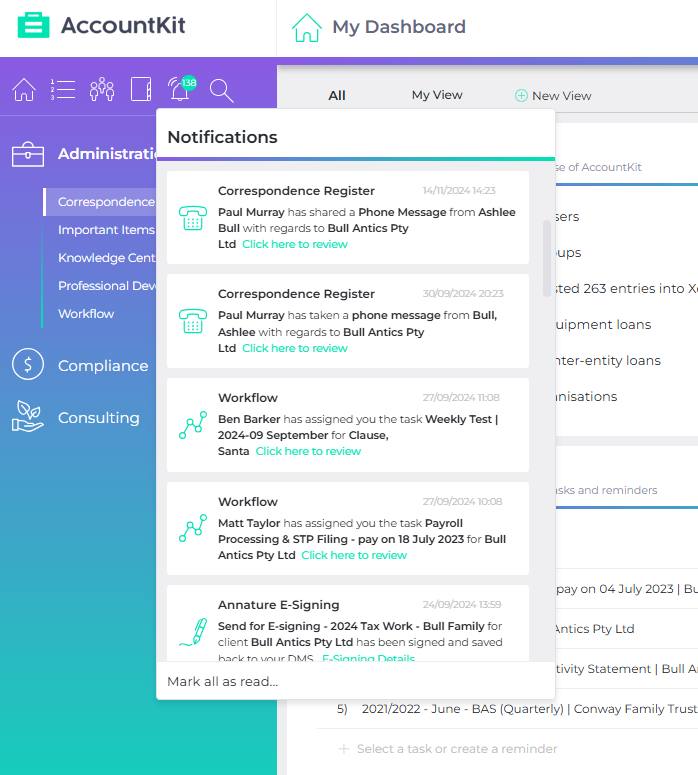Click the 'of AccountKit' panel heading
Viewport: 698px width, 775px height.
pyautogui.click(x=598, y=167)
